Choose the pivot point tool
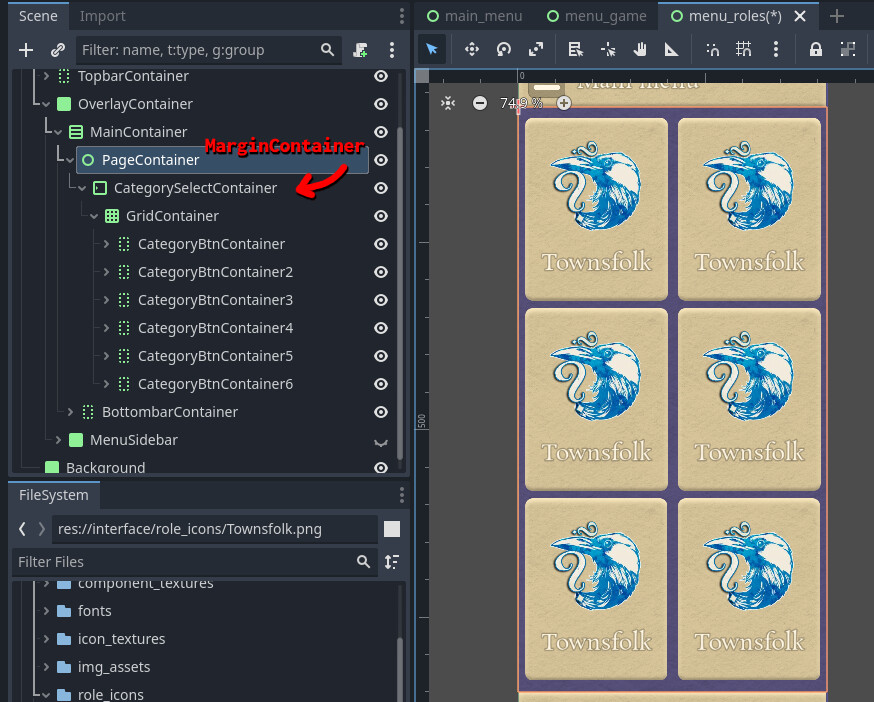This screenshot has width=874, height=702. (608, 49)
